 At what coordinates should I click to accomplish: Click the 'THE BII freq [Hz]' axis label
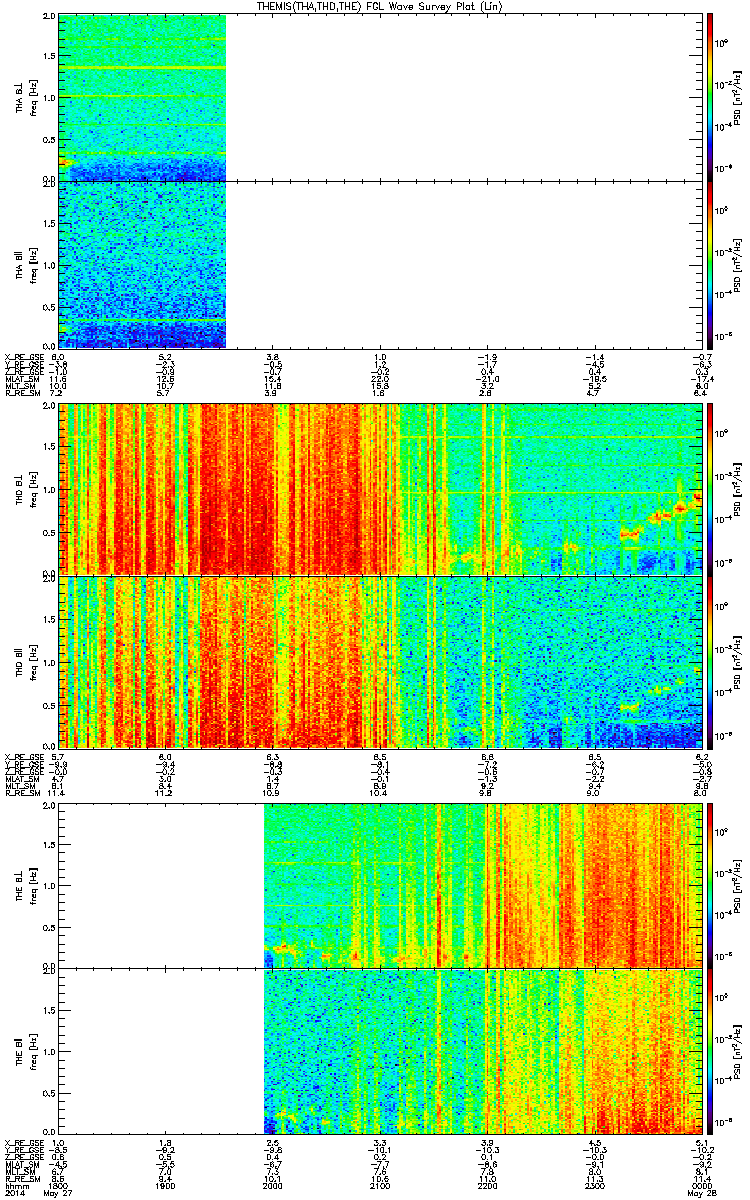[x=26, y=1050]
